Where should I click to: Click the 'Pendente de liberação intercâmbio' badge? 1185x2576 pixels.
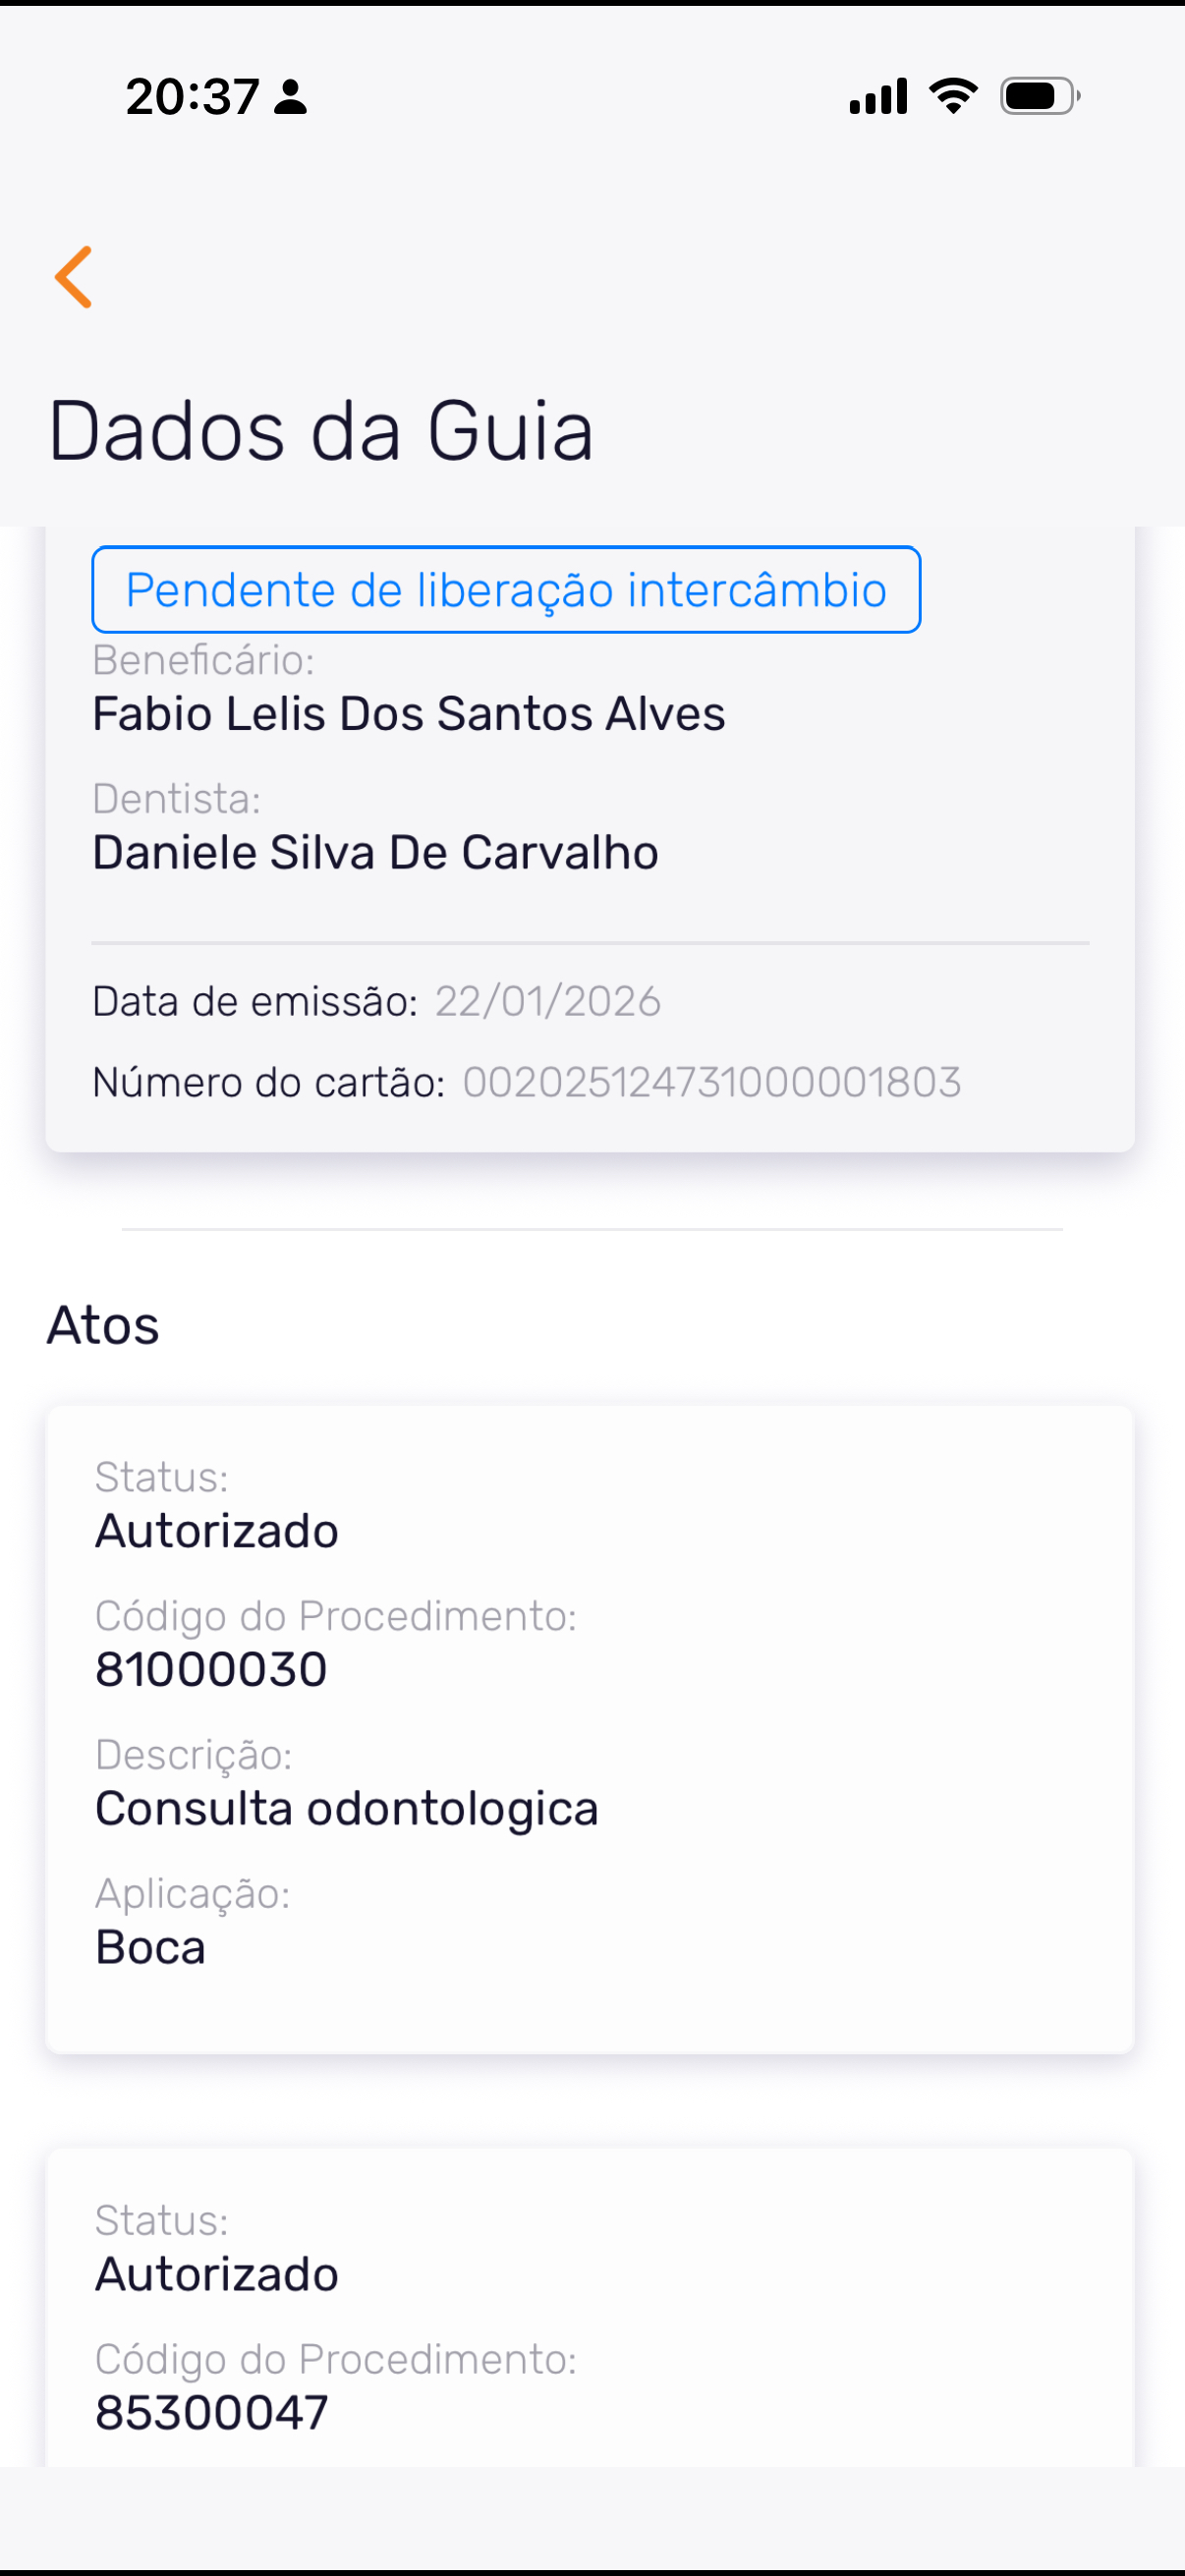pyautogui.click(x=506, y=590)
